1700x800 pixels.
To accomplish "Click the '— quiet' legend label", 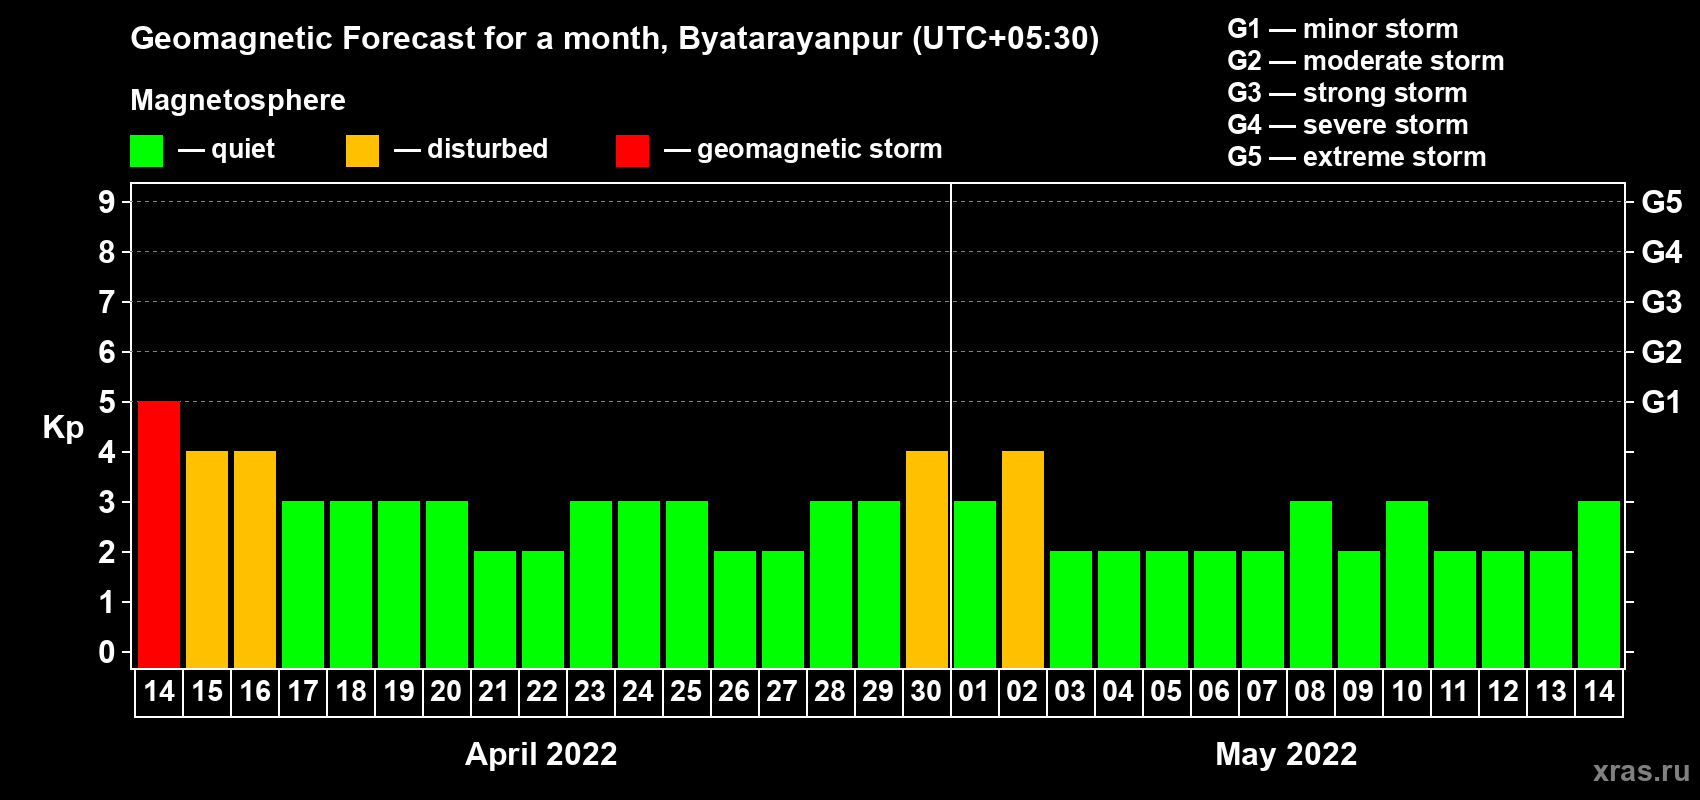I will tap(226, 149).
